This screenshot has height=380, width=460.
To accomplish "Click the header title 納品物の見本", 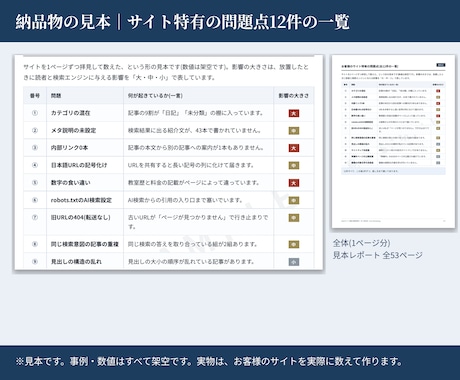I will click(x=63, y=22).
